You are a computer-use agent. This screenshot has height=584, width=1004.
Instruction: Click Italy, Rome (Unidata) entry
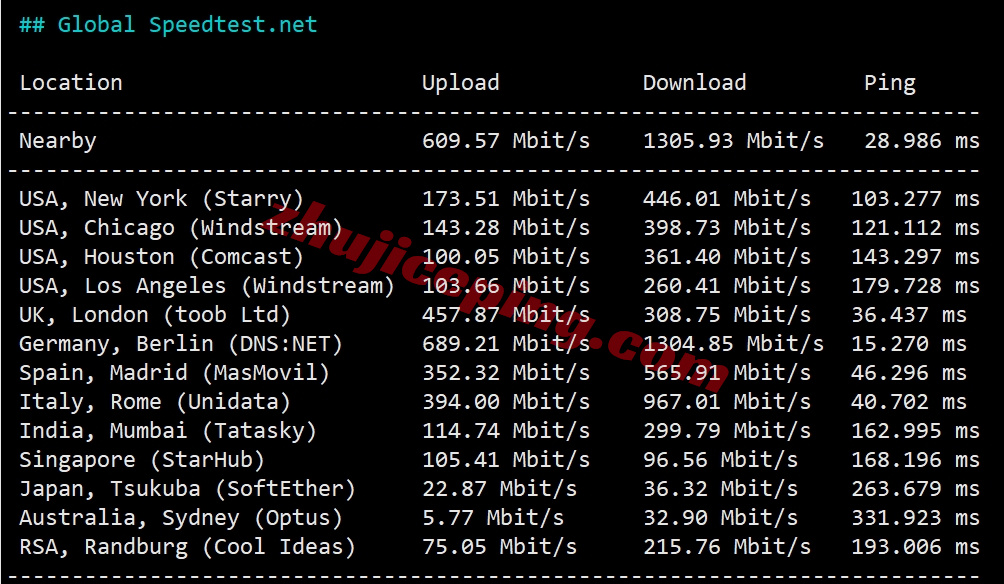155,402
